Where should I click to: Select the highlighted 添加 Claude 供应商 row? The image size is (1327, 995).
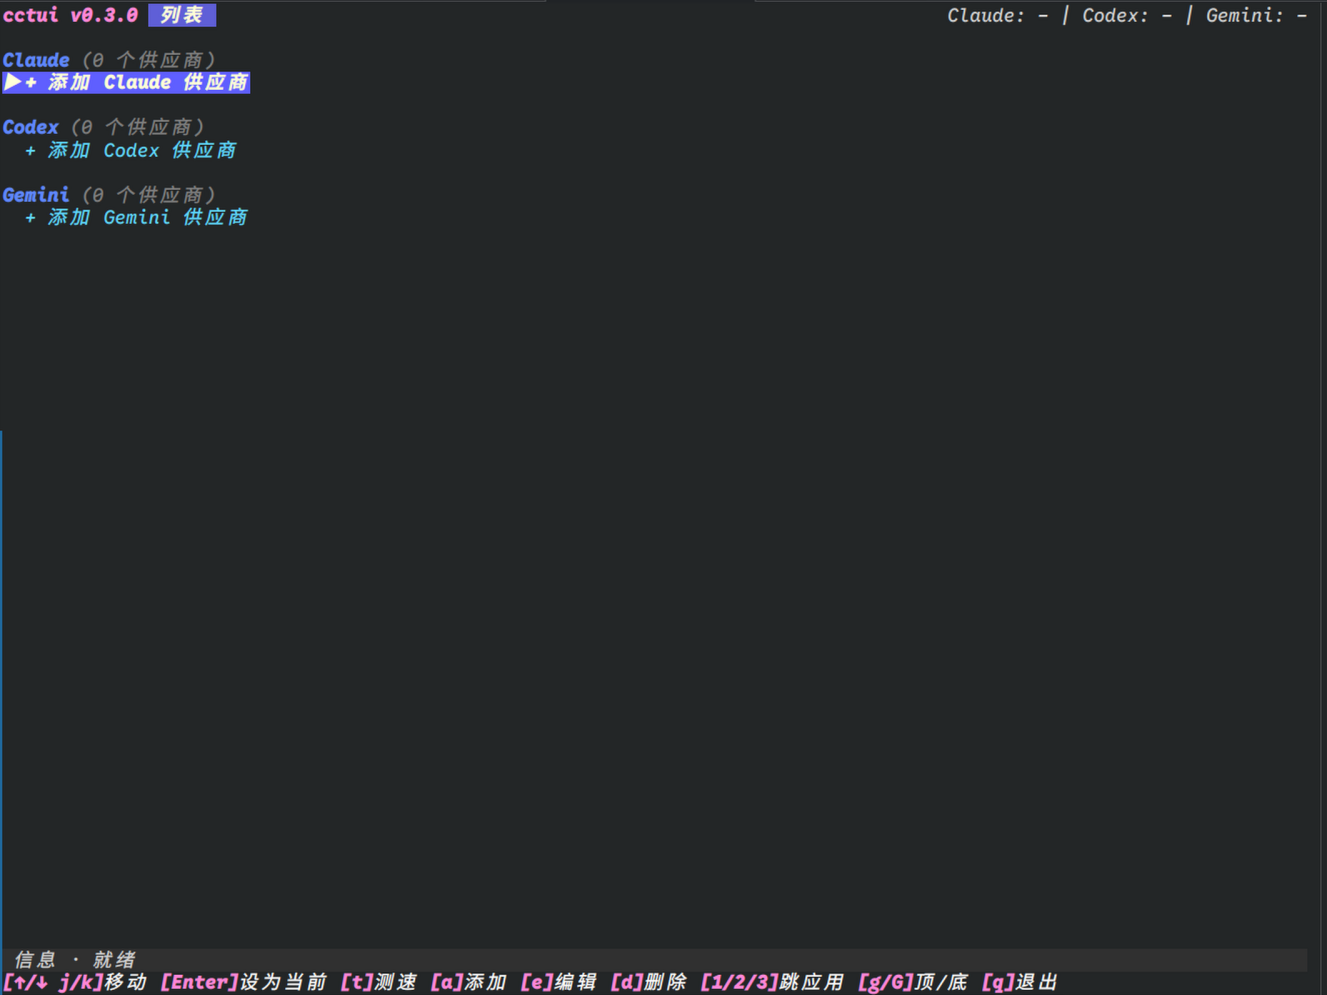coord(126,82)
